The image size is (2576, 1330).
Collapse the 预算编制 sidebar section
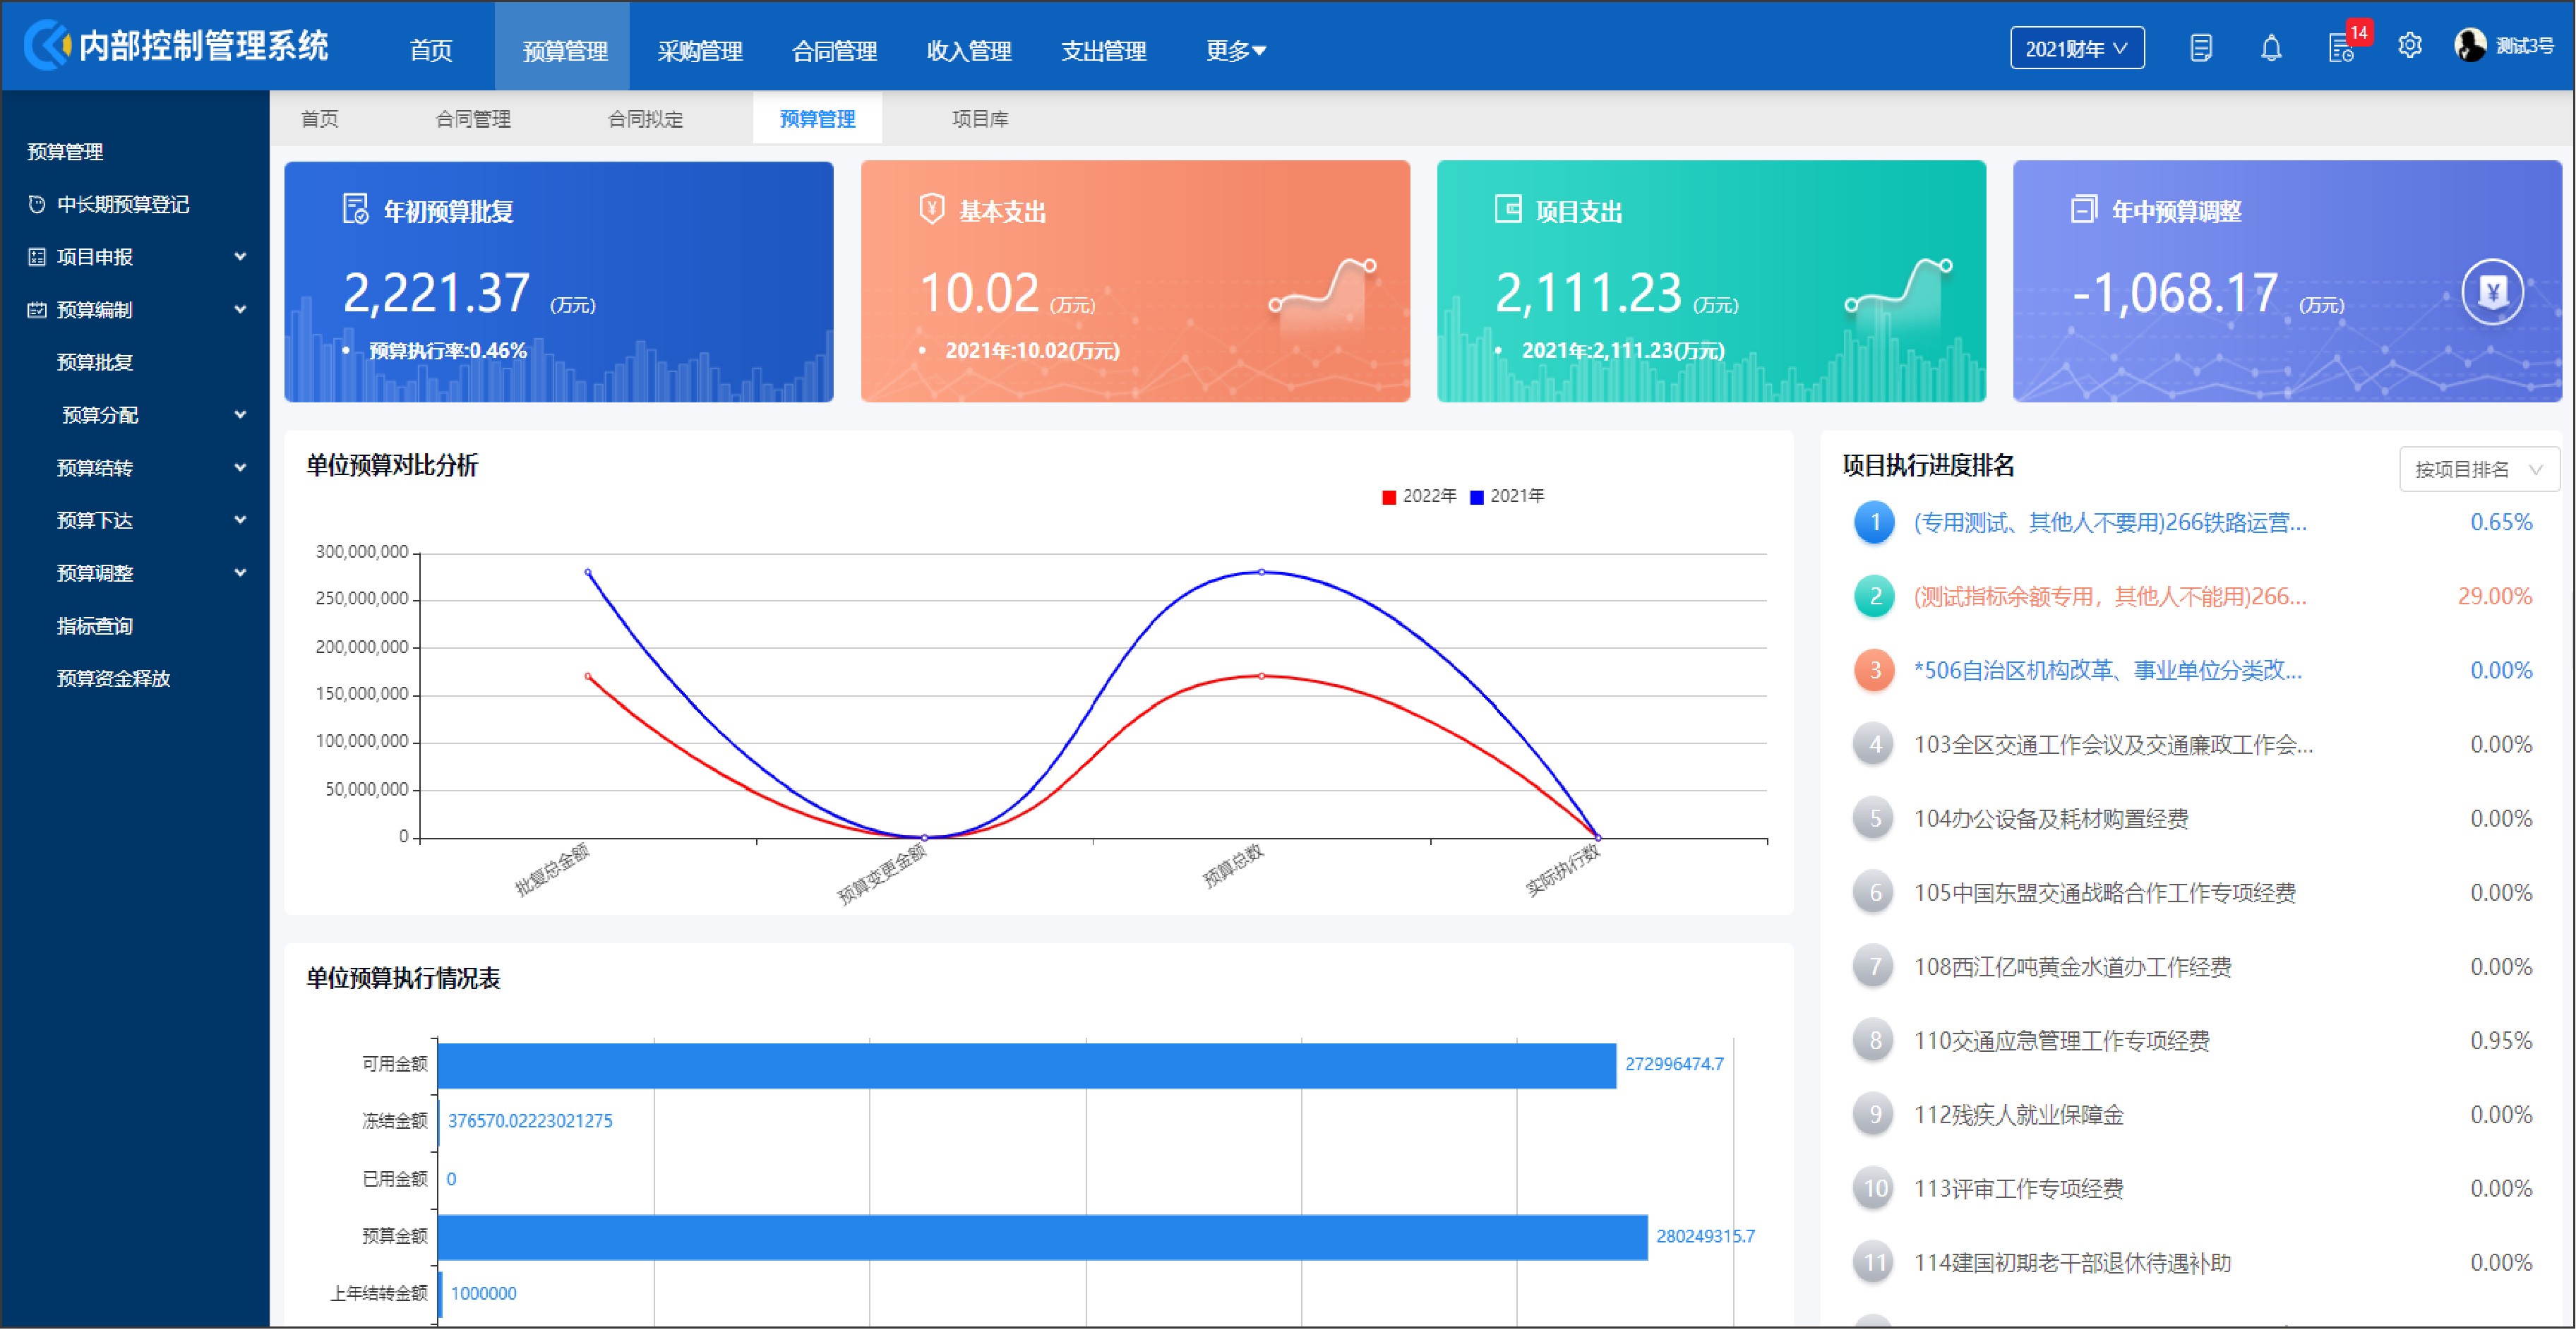coord(240,310)
